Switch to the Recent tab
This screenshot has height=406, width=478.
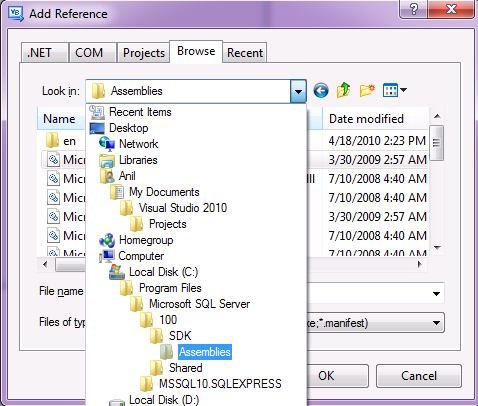[245, 53]
